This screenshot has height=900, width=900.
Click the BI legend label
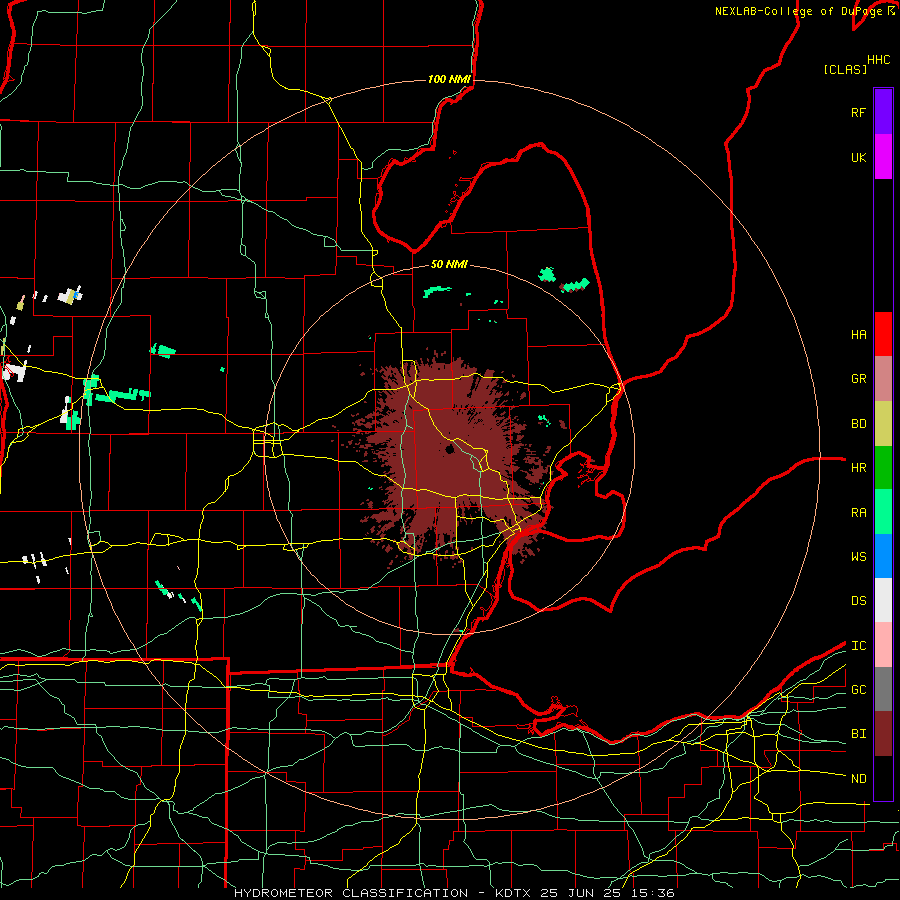click(858, 734)
